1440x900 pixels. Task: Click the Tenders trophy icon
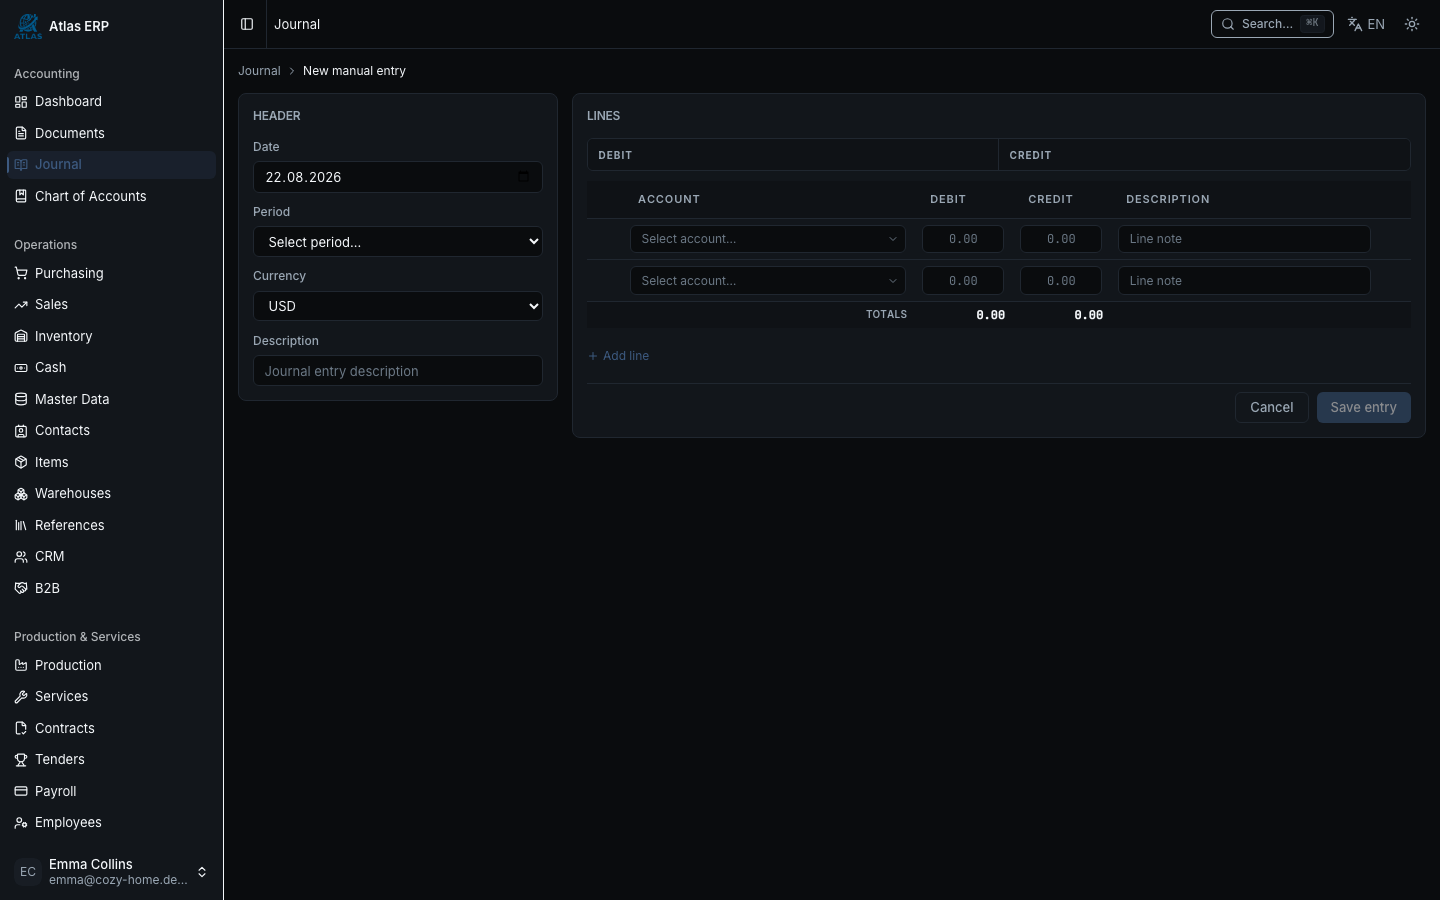point(21,760)
